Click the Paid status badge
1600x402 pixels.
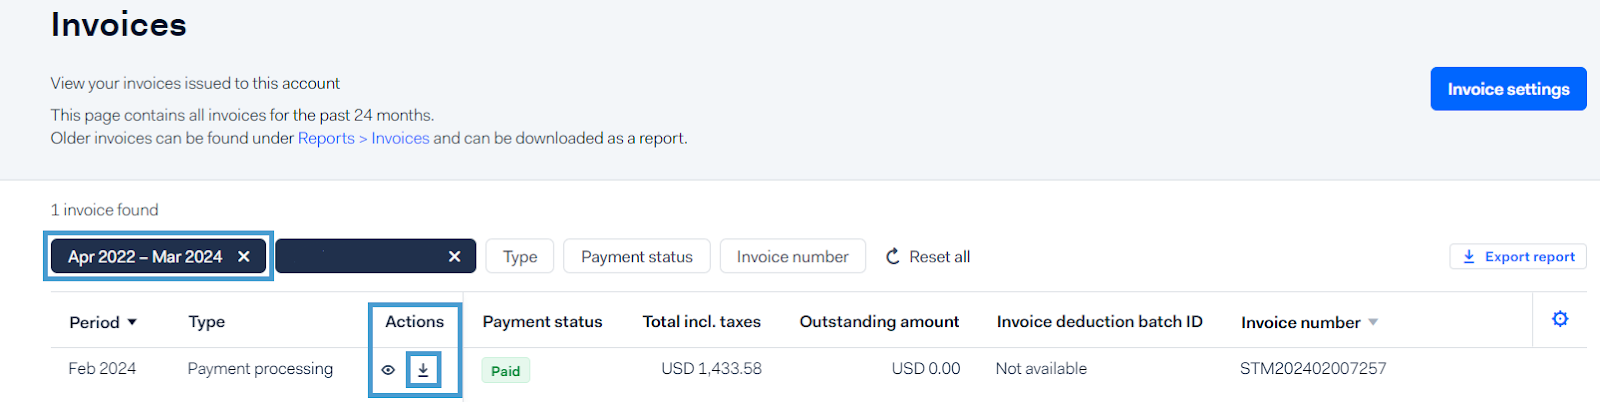[x=505, y=371]
